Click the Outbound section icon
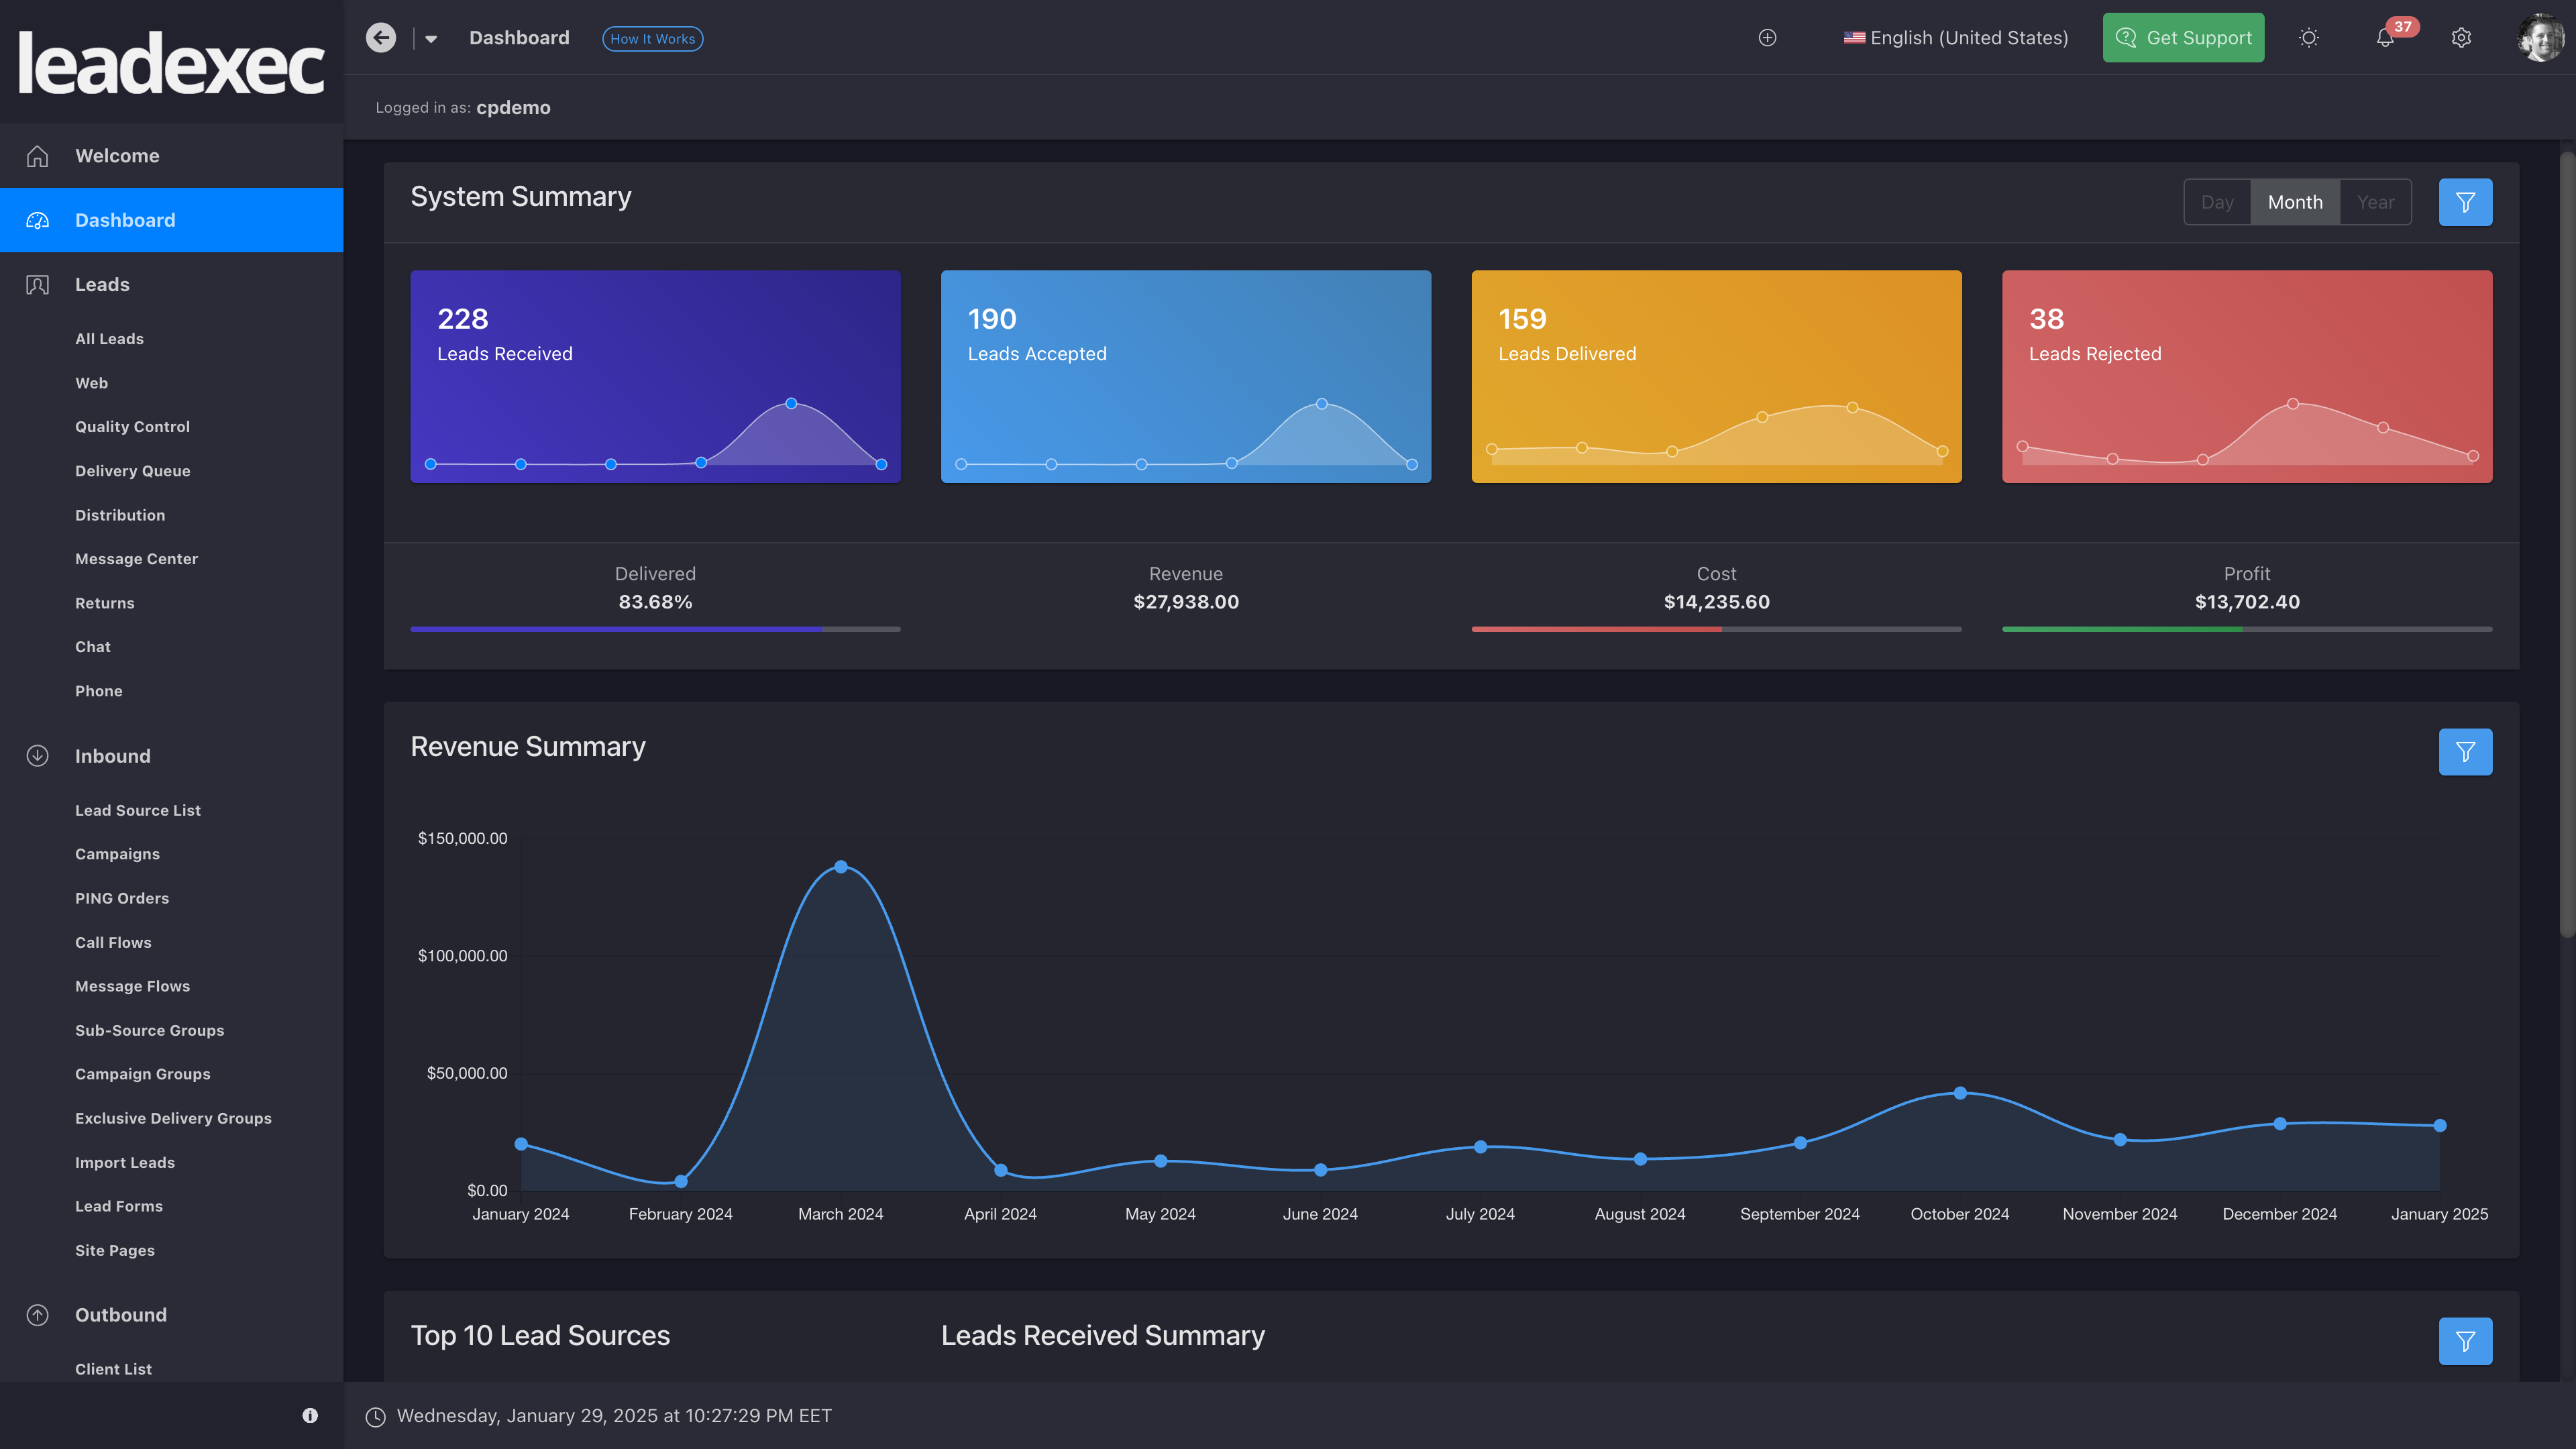Image resolution: width=2576 pixels, height=1449 pixels. (37, 1316)
